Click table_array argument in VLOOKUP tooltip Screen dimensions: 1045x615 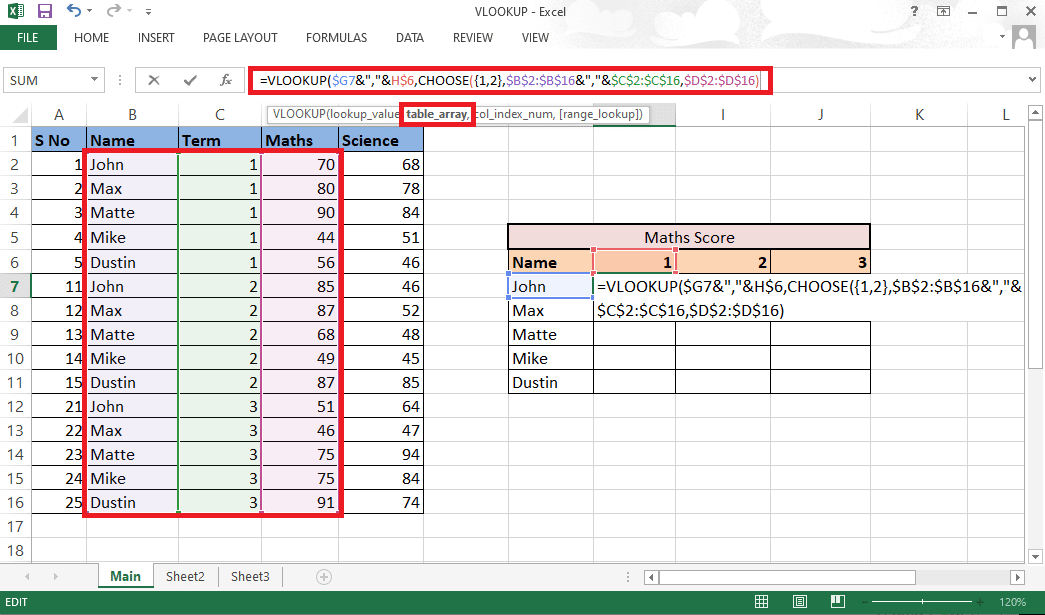(436, 115)
